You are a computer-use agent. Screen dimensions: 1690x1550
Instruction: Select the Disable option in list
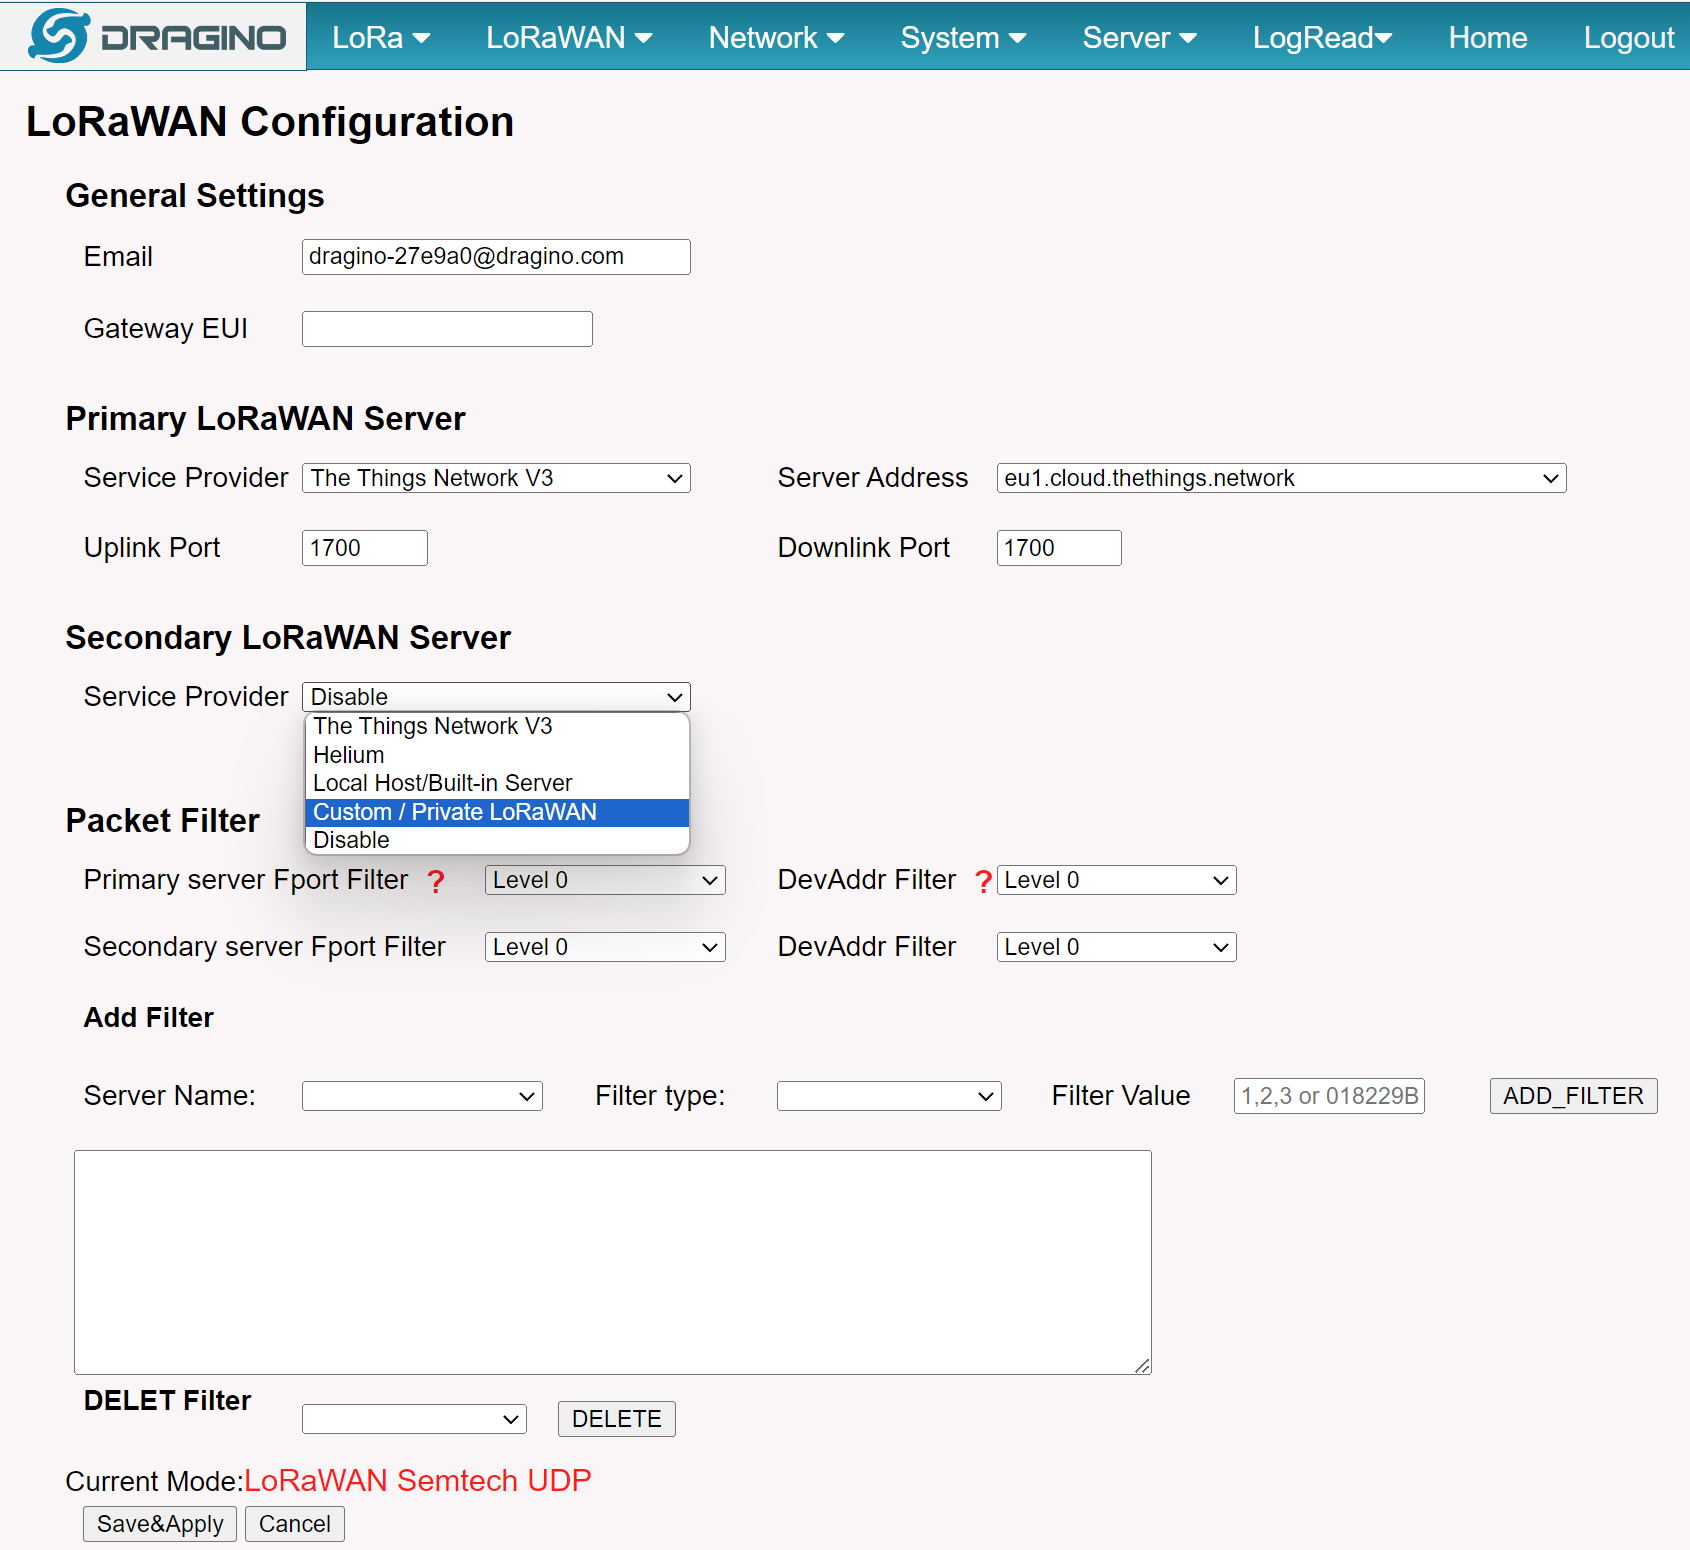pyautogui.click(x=496, y=840)
